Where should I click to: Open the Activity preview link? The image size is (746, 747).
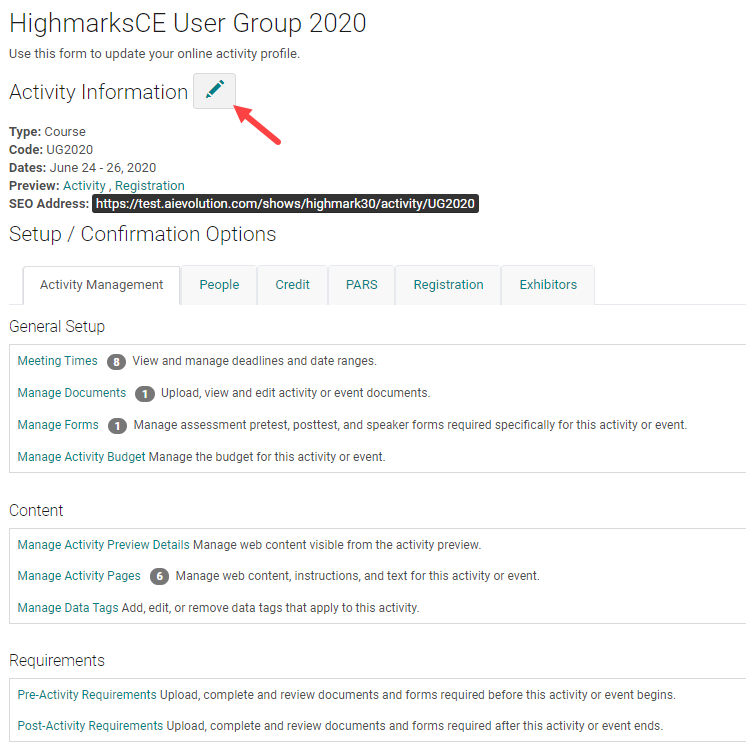click(83, 186)
